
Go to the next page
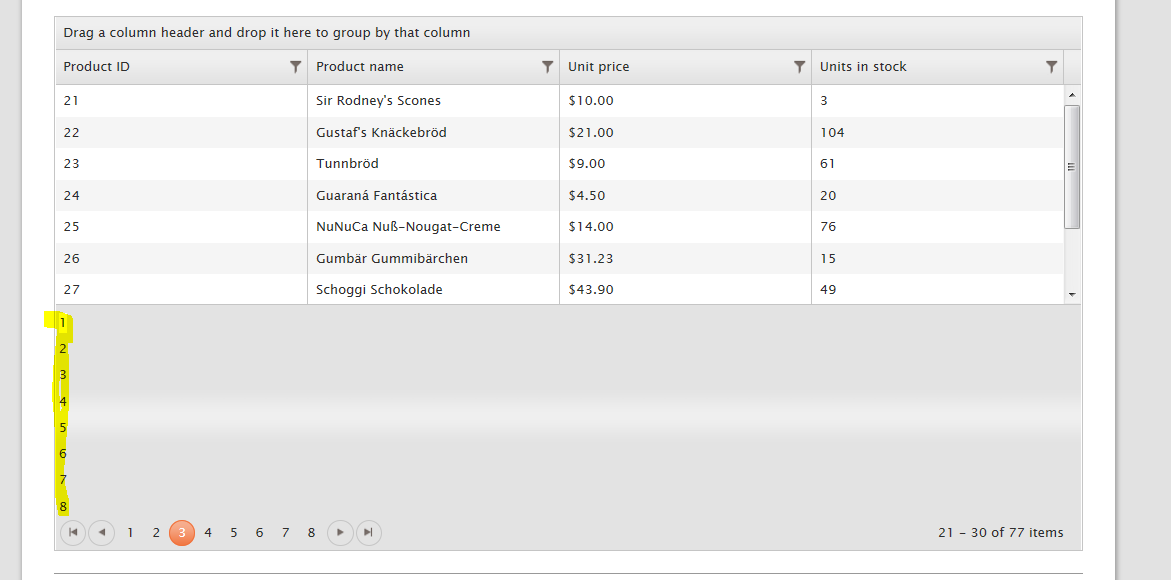(341, 533)
